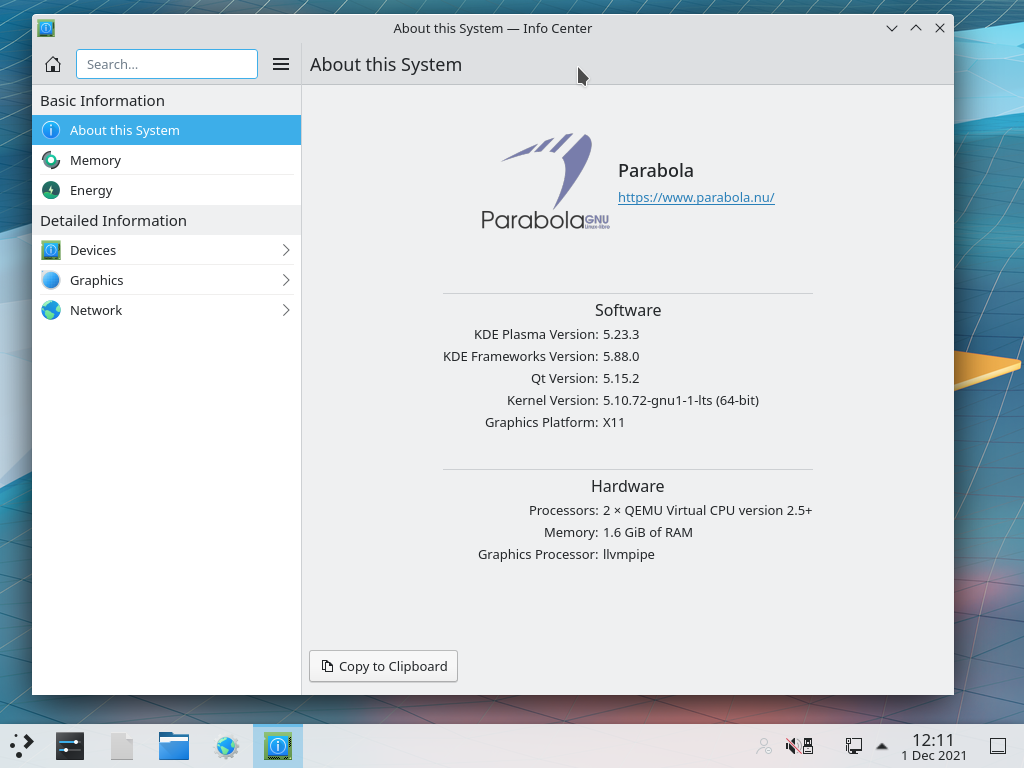Click the Energy lightning icon

point(51,190)
